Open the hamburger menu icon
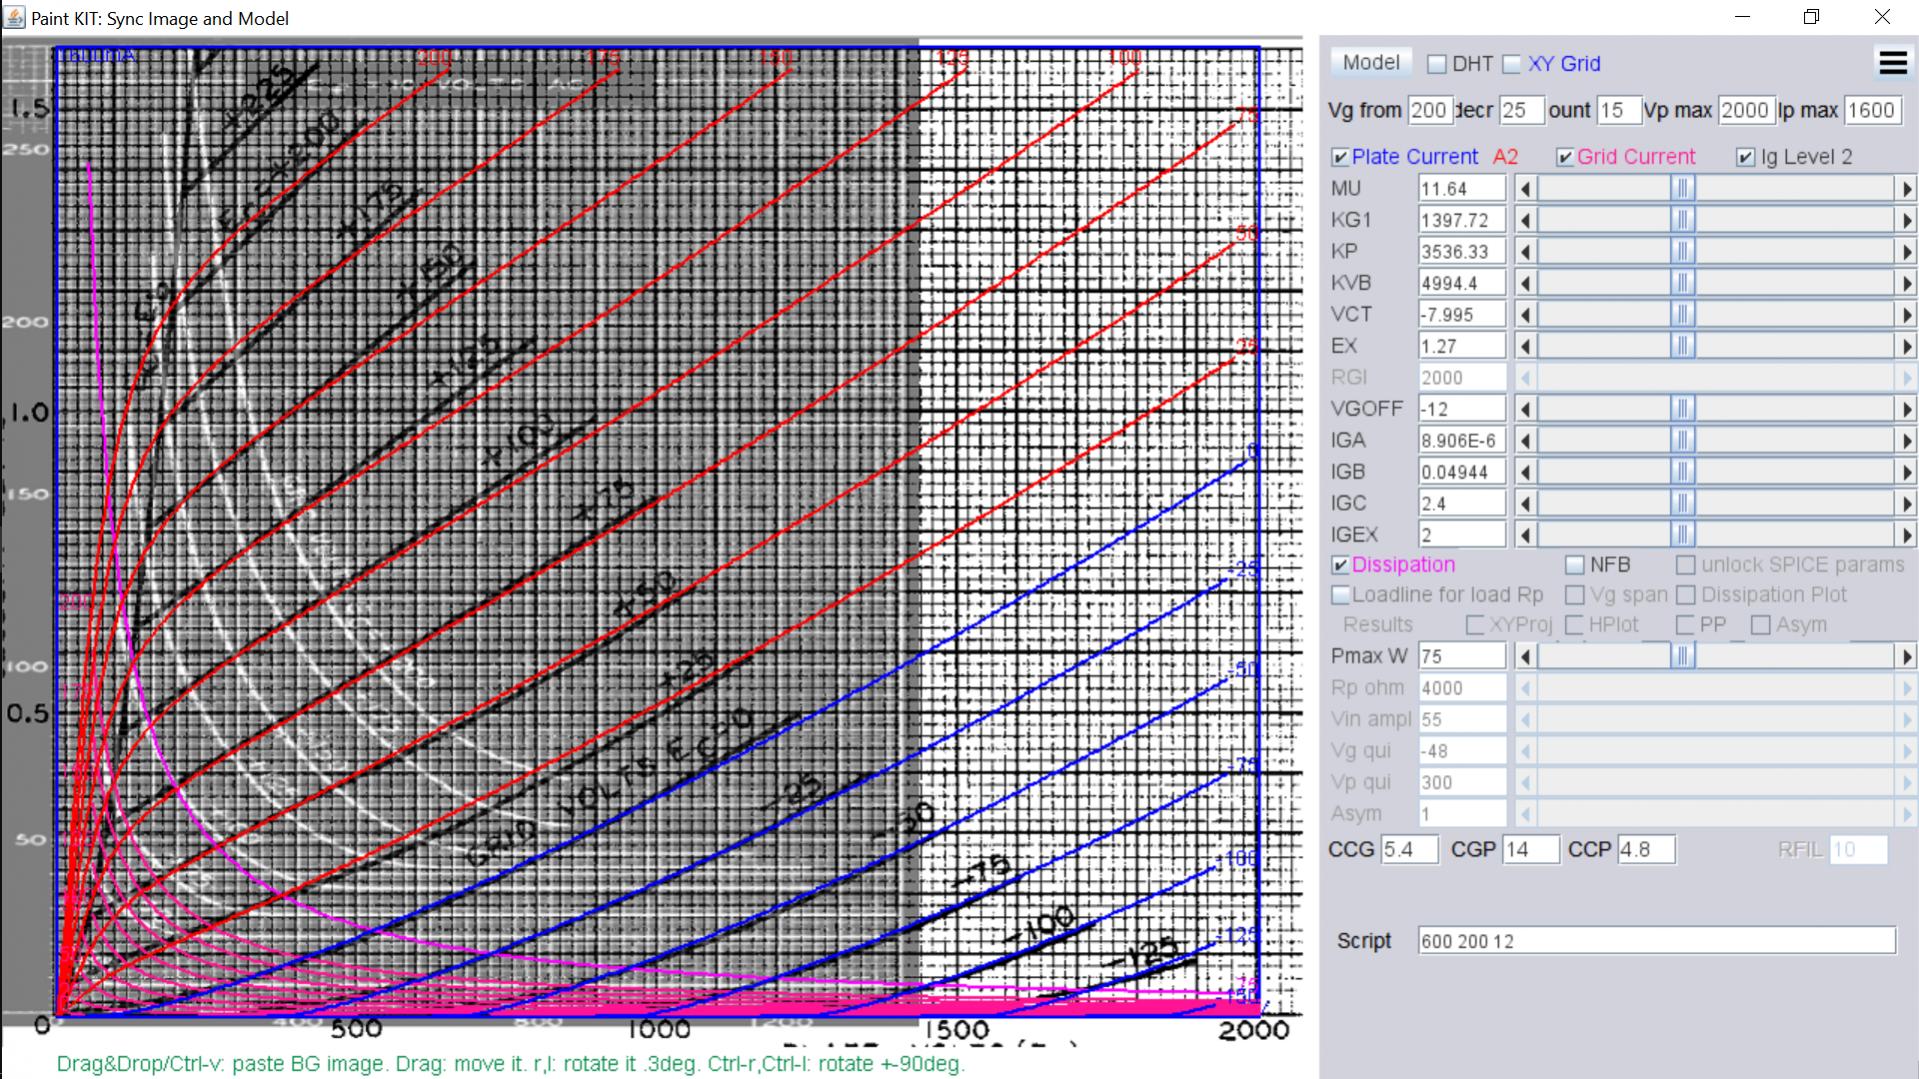The height and width of the screenshot is (1079, 1919). 1893,63
